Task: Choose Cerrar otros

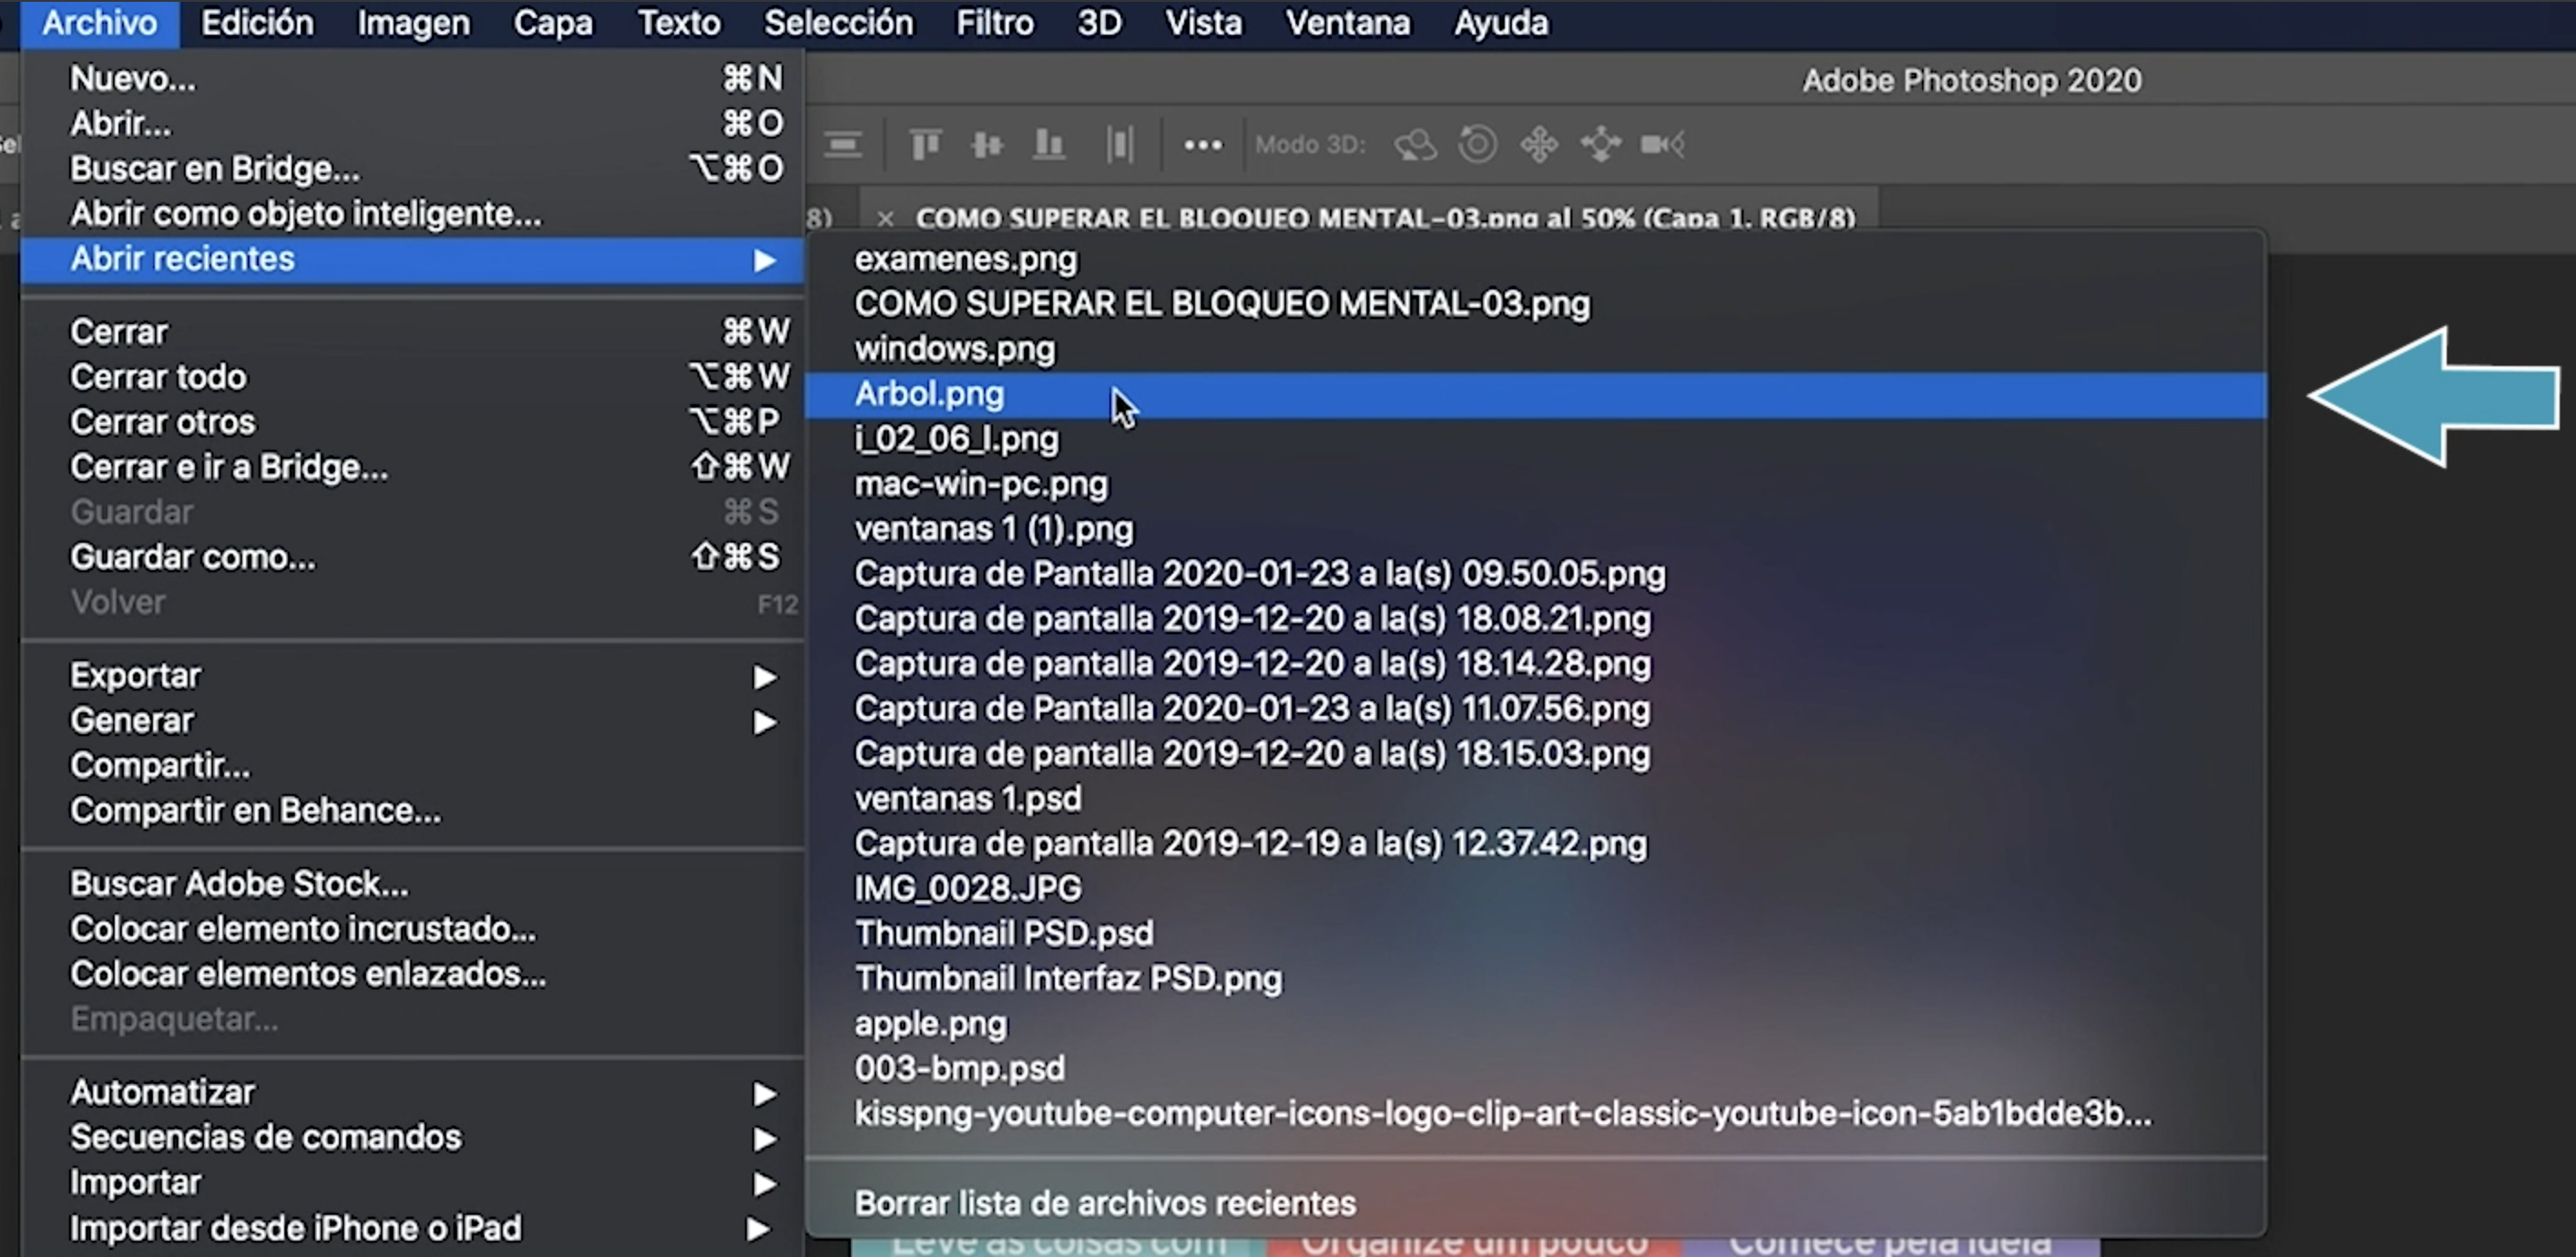Action: pos(412,421)
